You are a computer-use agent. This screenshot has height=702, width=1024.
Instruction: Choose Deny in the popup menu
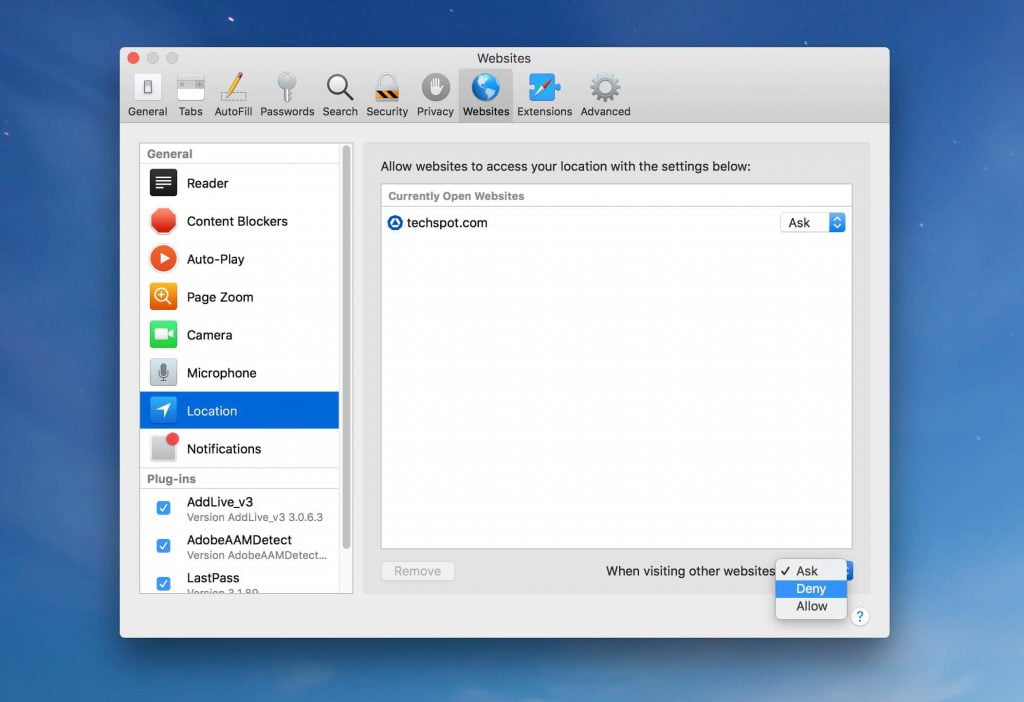point(811,589)
